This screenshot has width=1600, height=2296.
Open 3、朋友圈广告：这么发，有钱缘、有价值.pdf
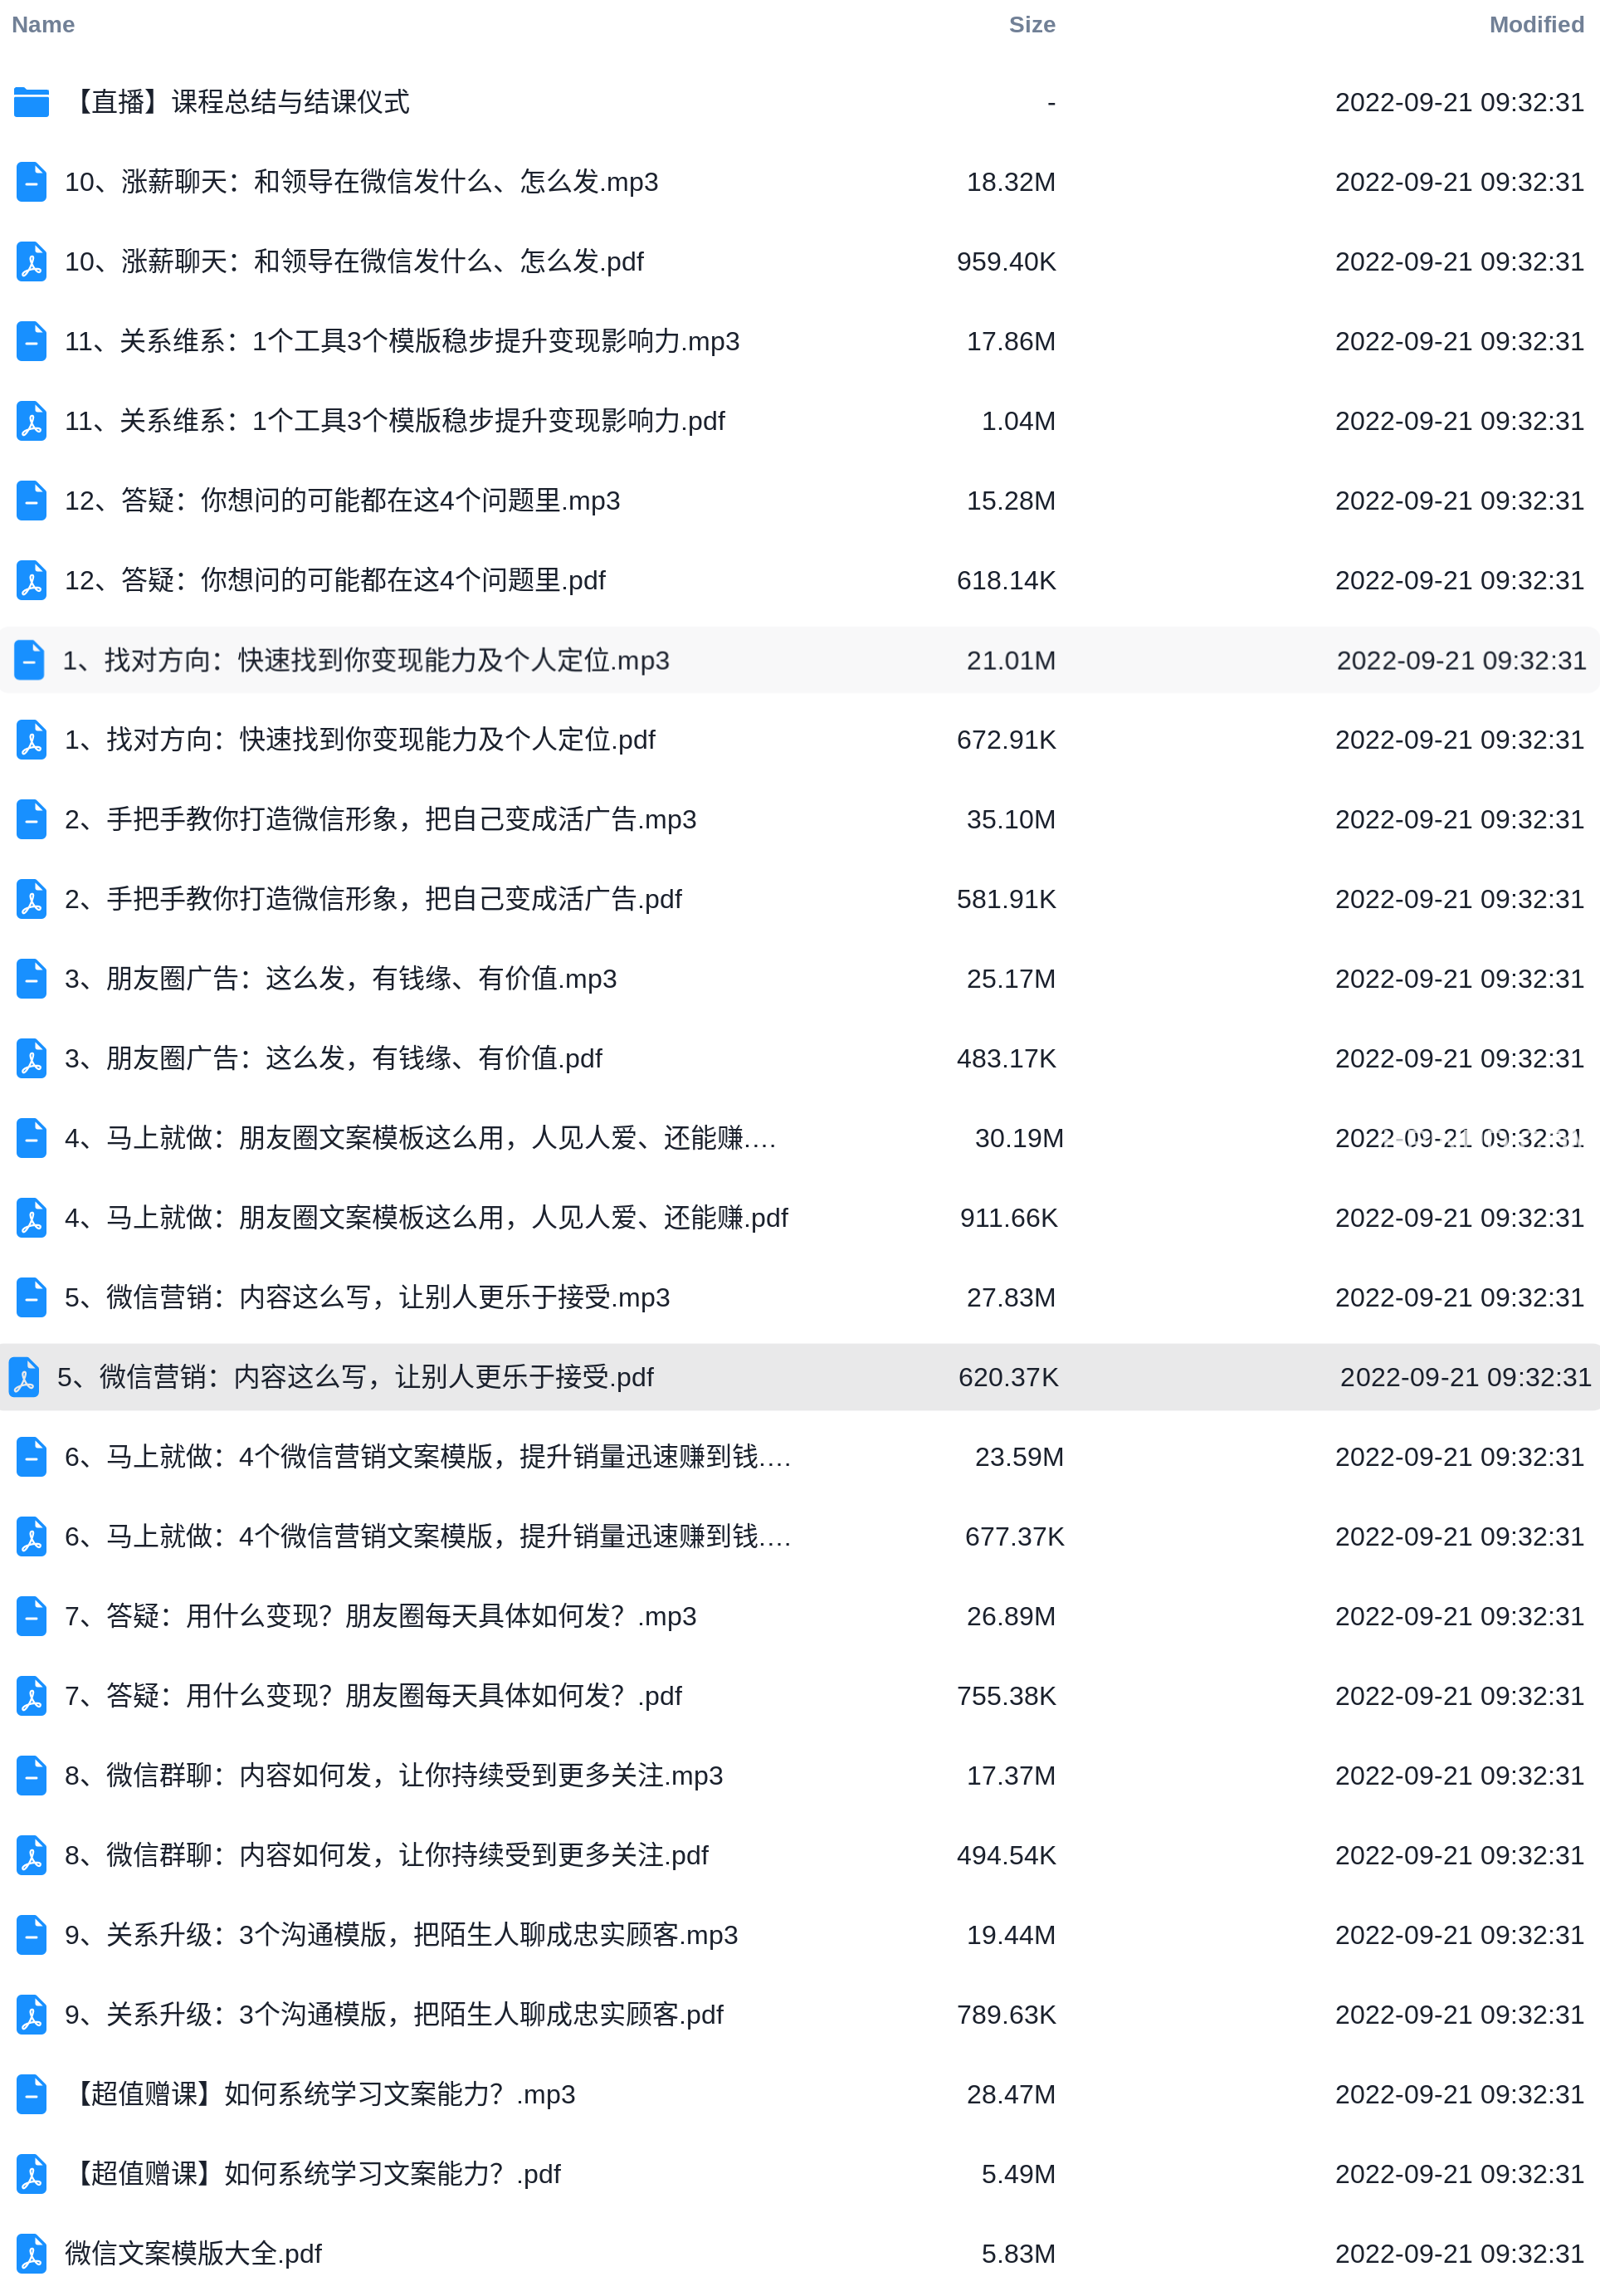334,1058
